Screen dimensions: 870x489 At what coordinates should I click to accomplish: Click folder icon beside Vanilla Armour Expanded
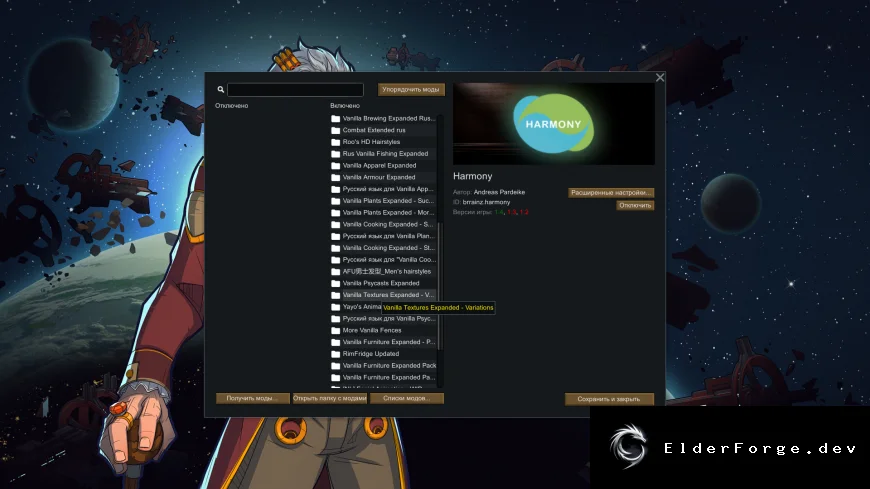(x=336, y=178)
